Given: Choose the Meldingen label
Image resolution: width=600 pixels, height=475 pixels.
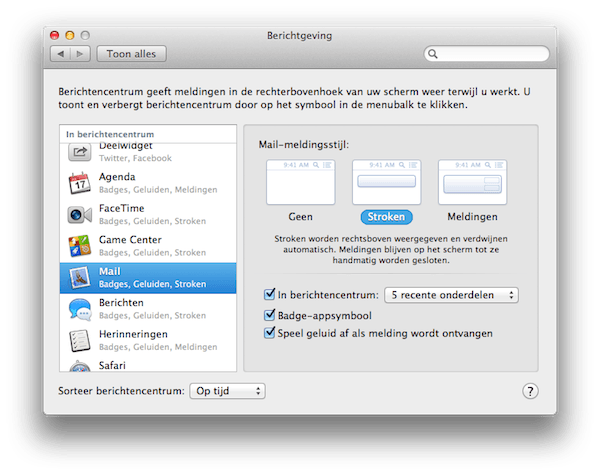Looking at the screenshot, I should [473, 217].
